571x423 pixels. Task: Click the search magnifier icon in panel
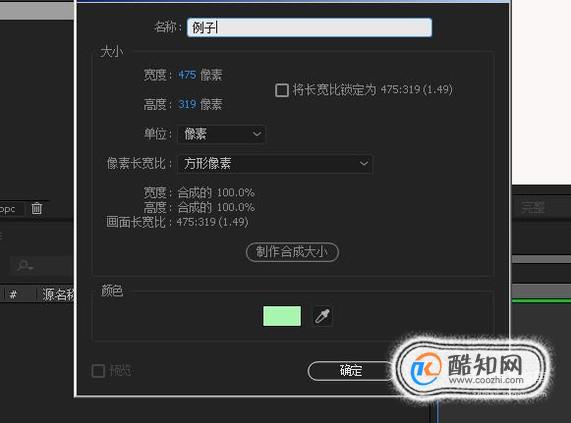coord(25,265)
